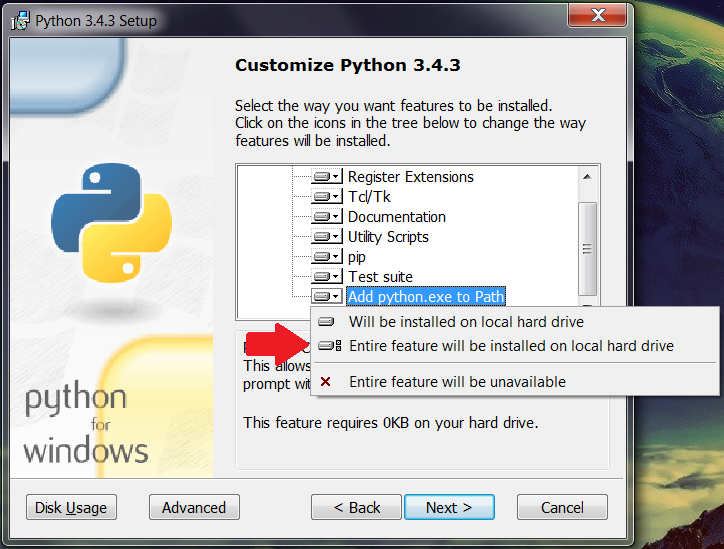The height and width of the screenshot is (549, 724).
Task: Select Documentation in the feature tree
Action: 397,217
